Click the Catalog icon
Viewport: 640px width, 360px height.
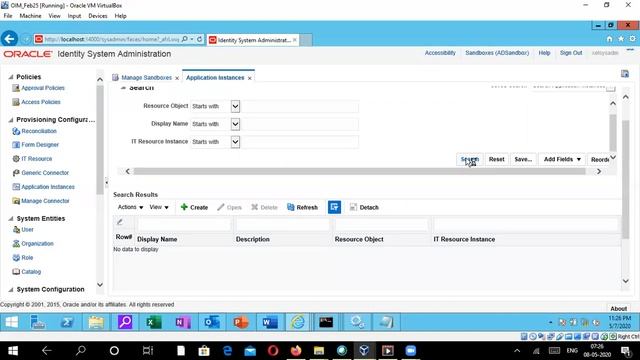pyautogui.click(x=16, y=272)
